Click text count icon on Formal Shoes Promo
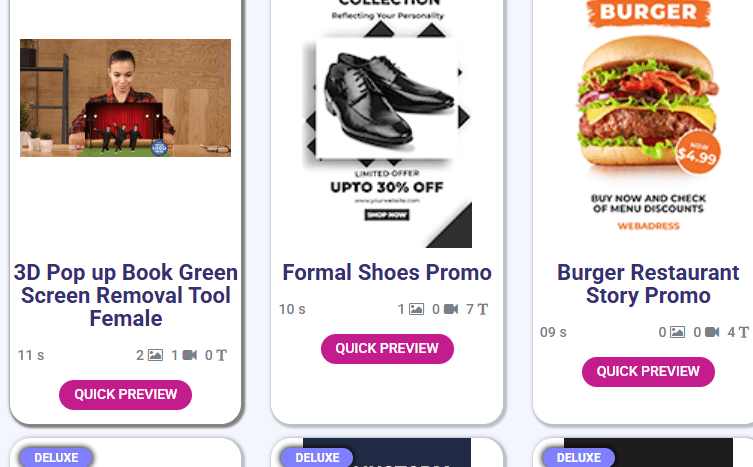The image size is (753, 467). 483,309
